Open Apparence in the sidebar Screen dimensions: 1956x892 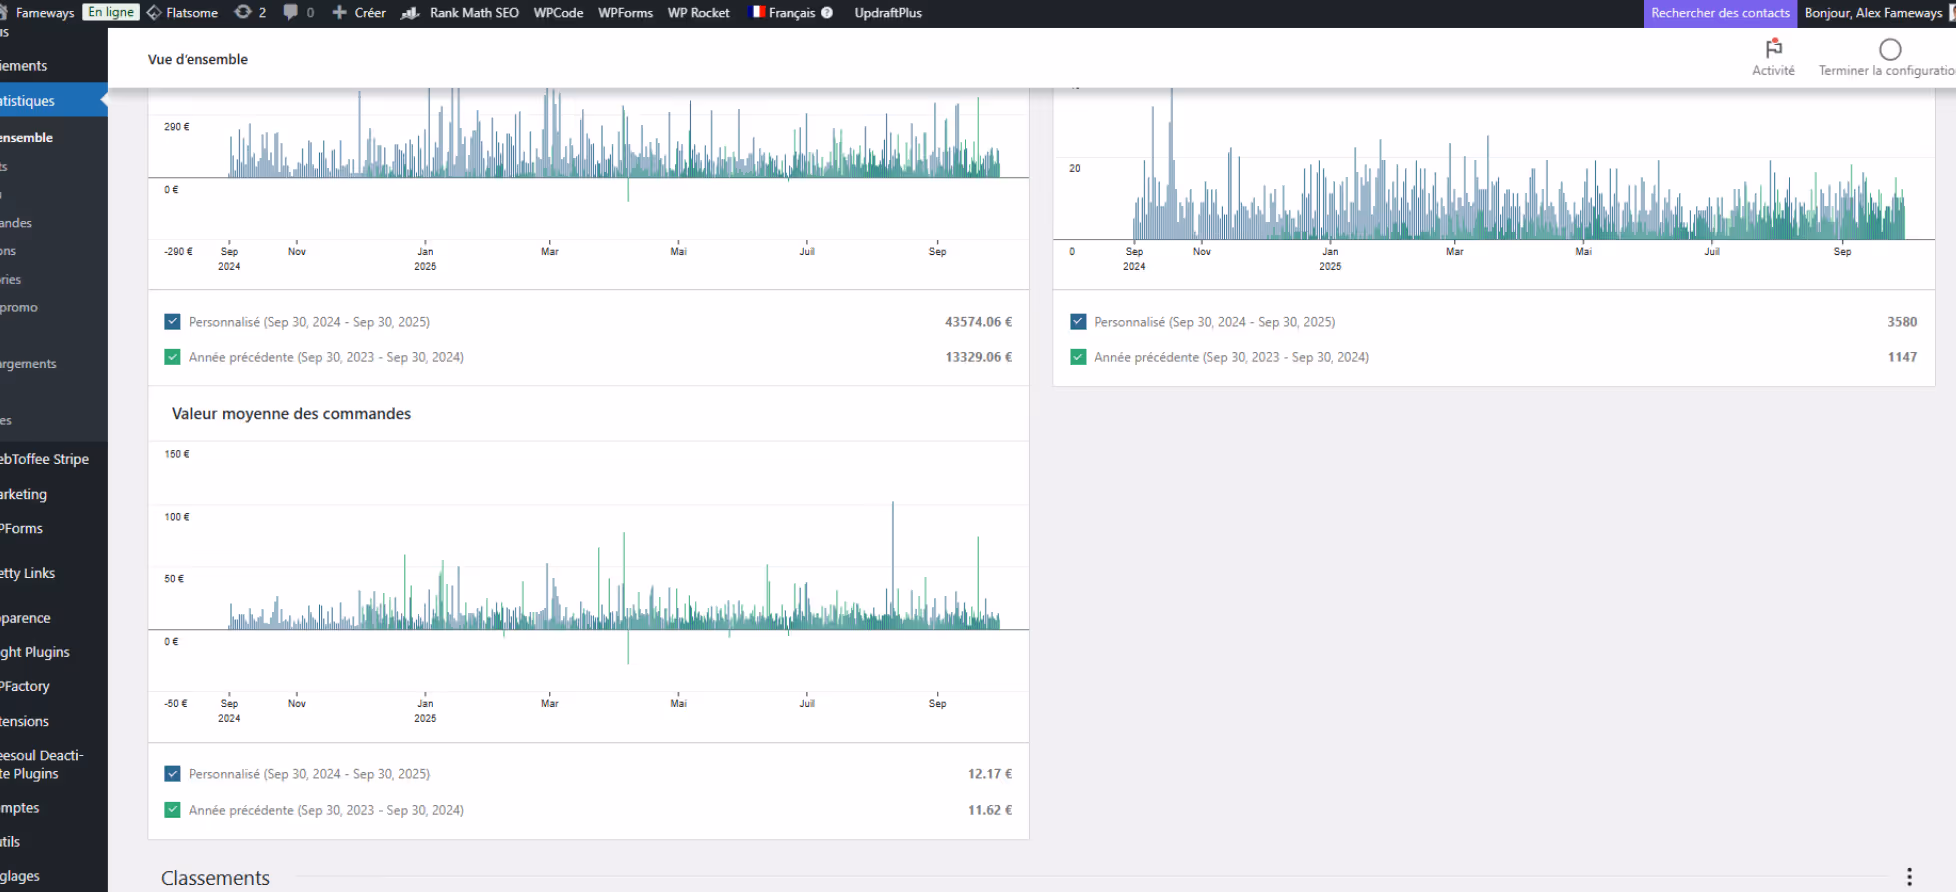tap(25, 618)
